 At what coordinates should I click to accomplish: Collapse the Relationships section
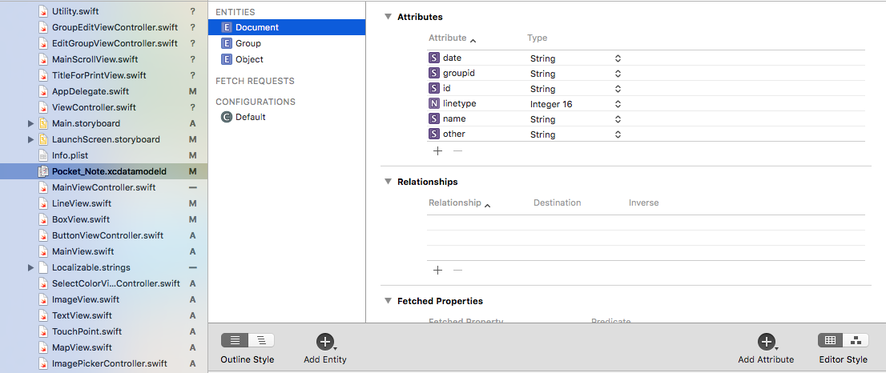point(388,181)
